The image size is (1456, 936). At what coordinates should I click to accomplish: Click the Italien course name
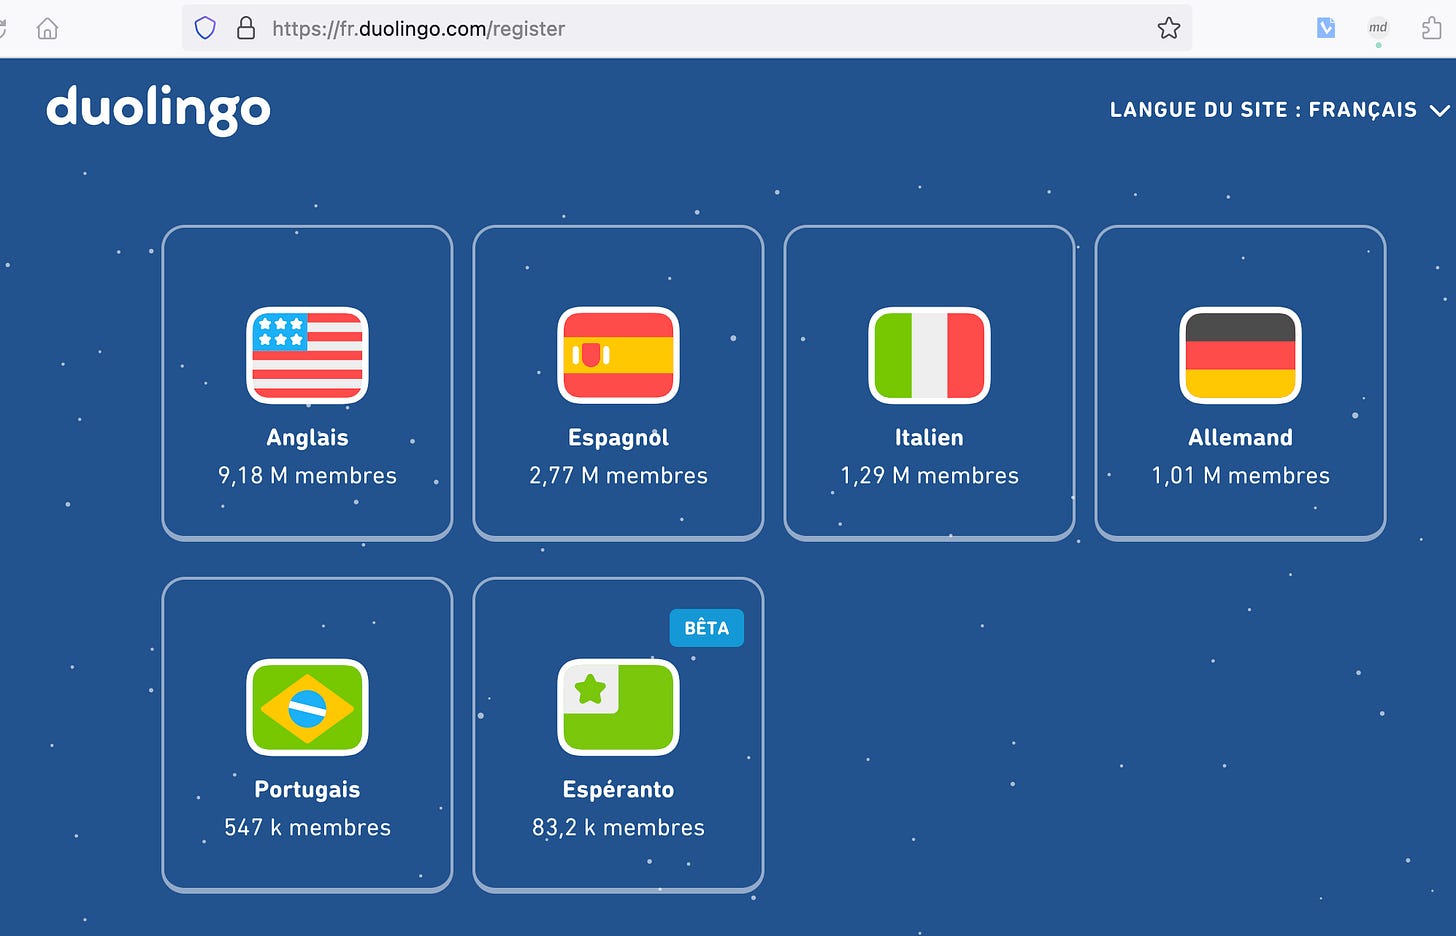(929, 437)
